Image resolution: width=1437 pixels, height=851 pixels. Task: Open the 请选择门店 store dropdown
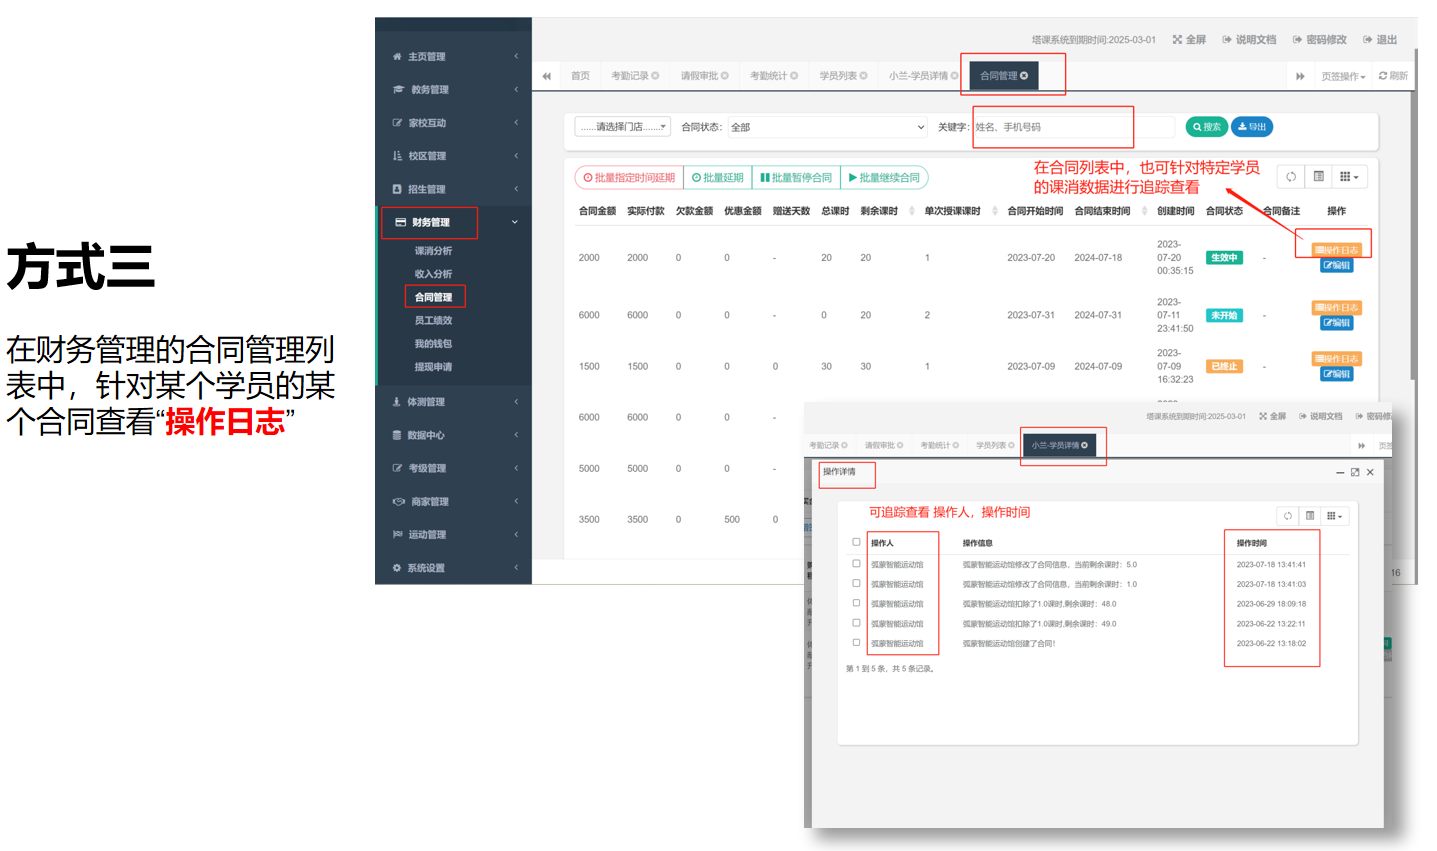(622, 127)
